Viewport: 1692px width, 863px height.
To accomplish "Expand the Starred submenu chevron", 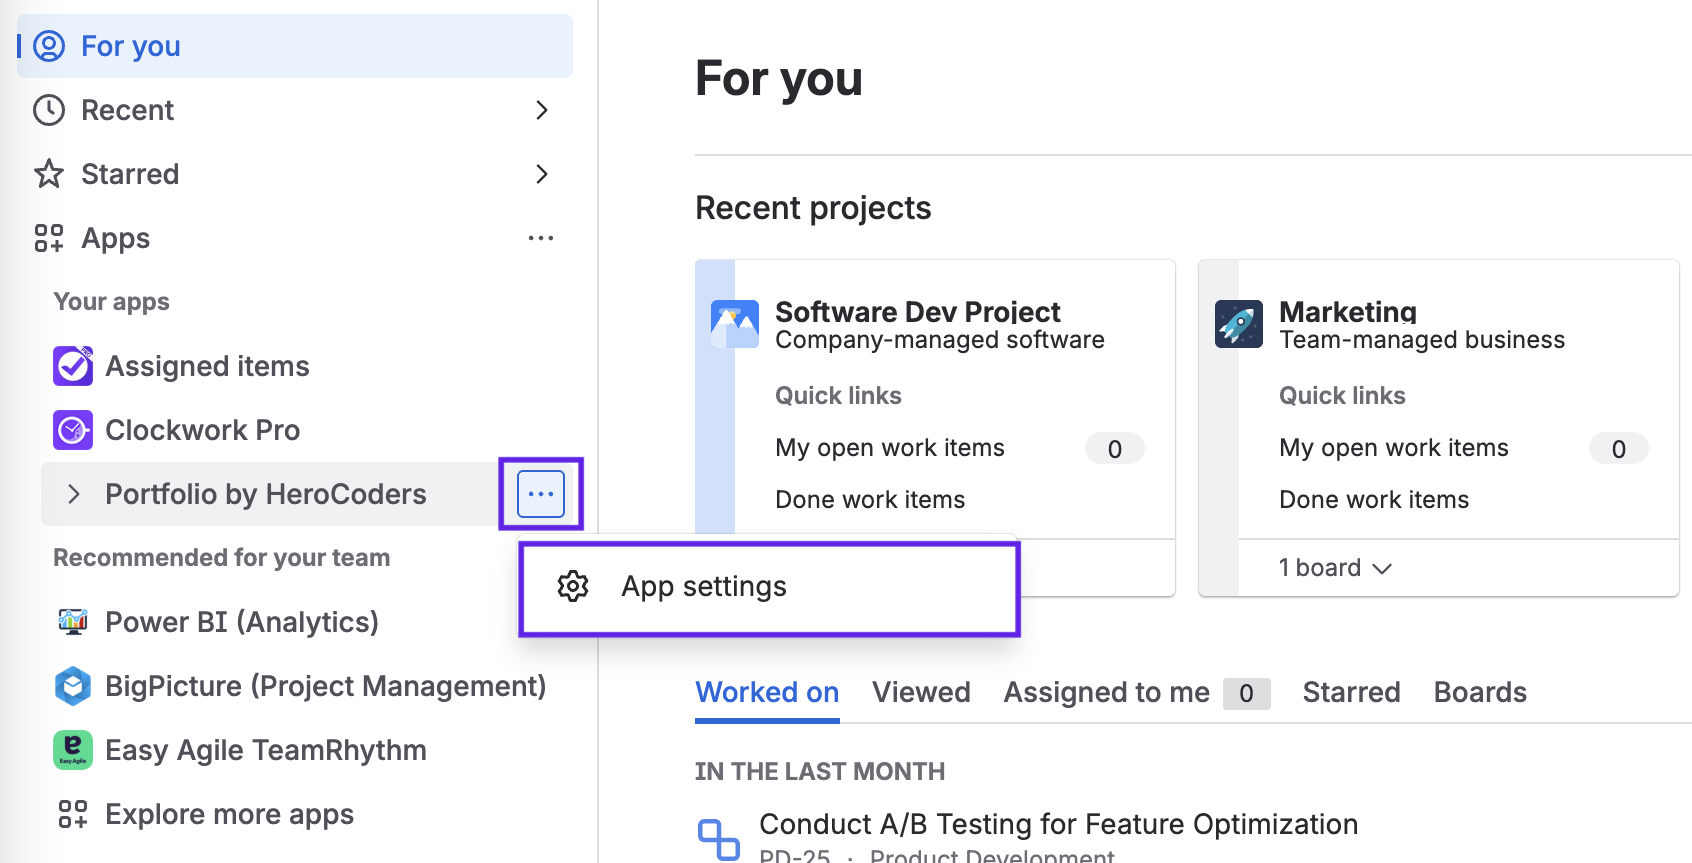I will (x=542, y=174).
